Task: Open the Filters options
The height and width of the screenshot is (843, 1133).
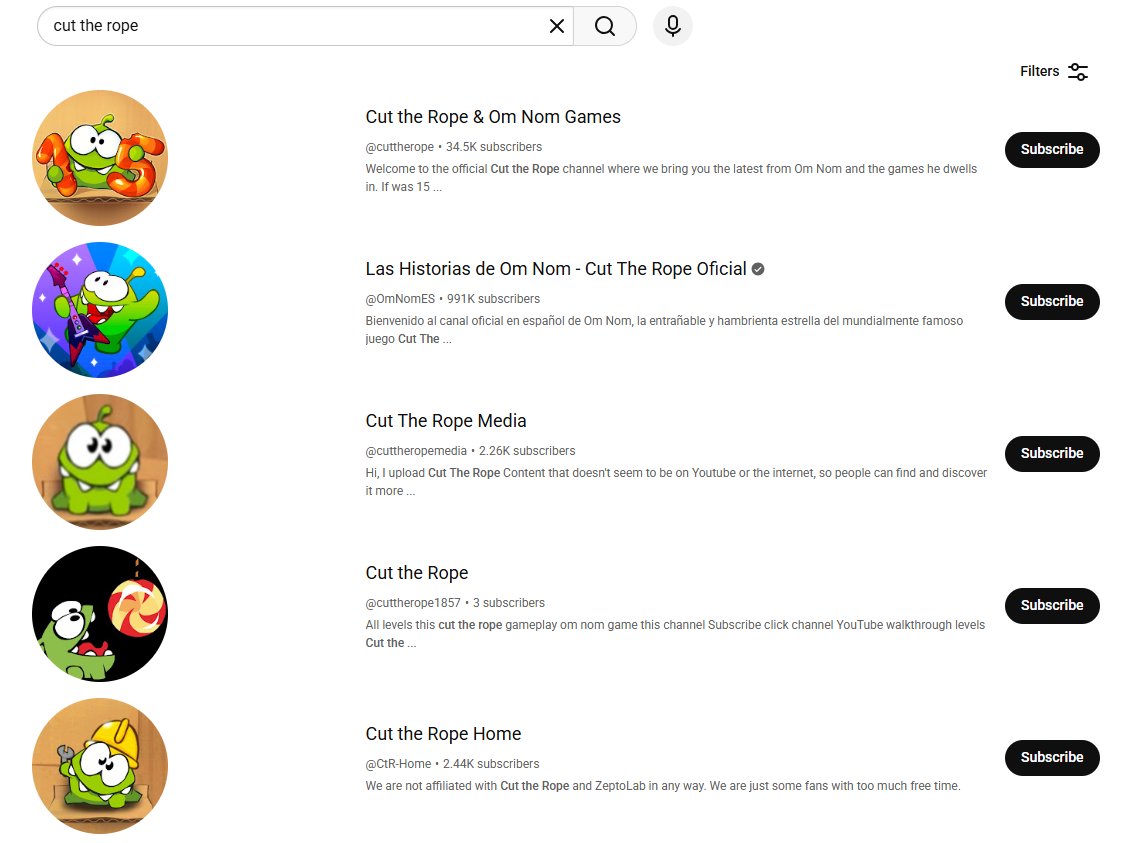Action: click(1054, 72)
